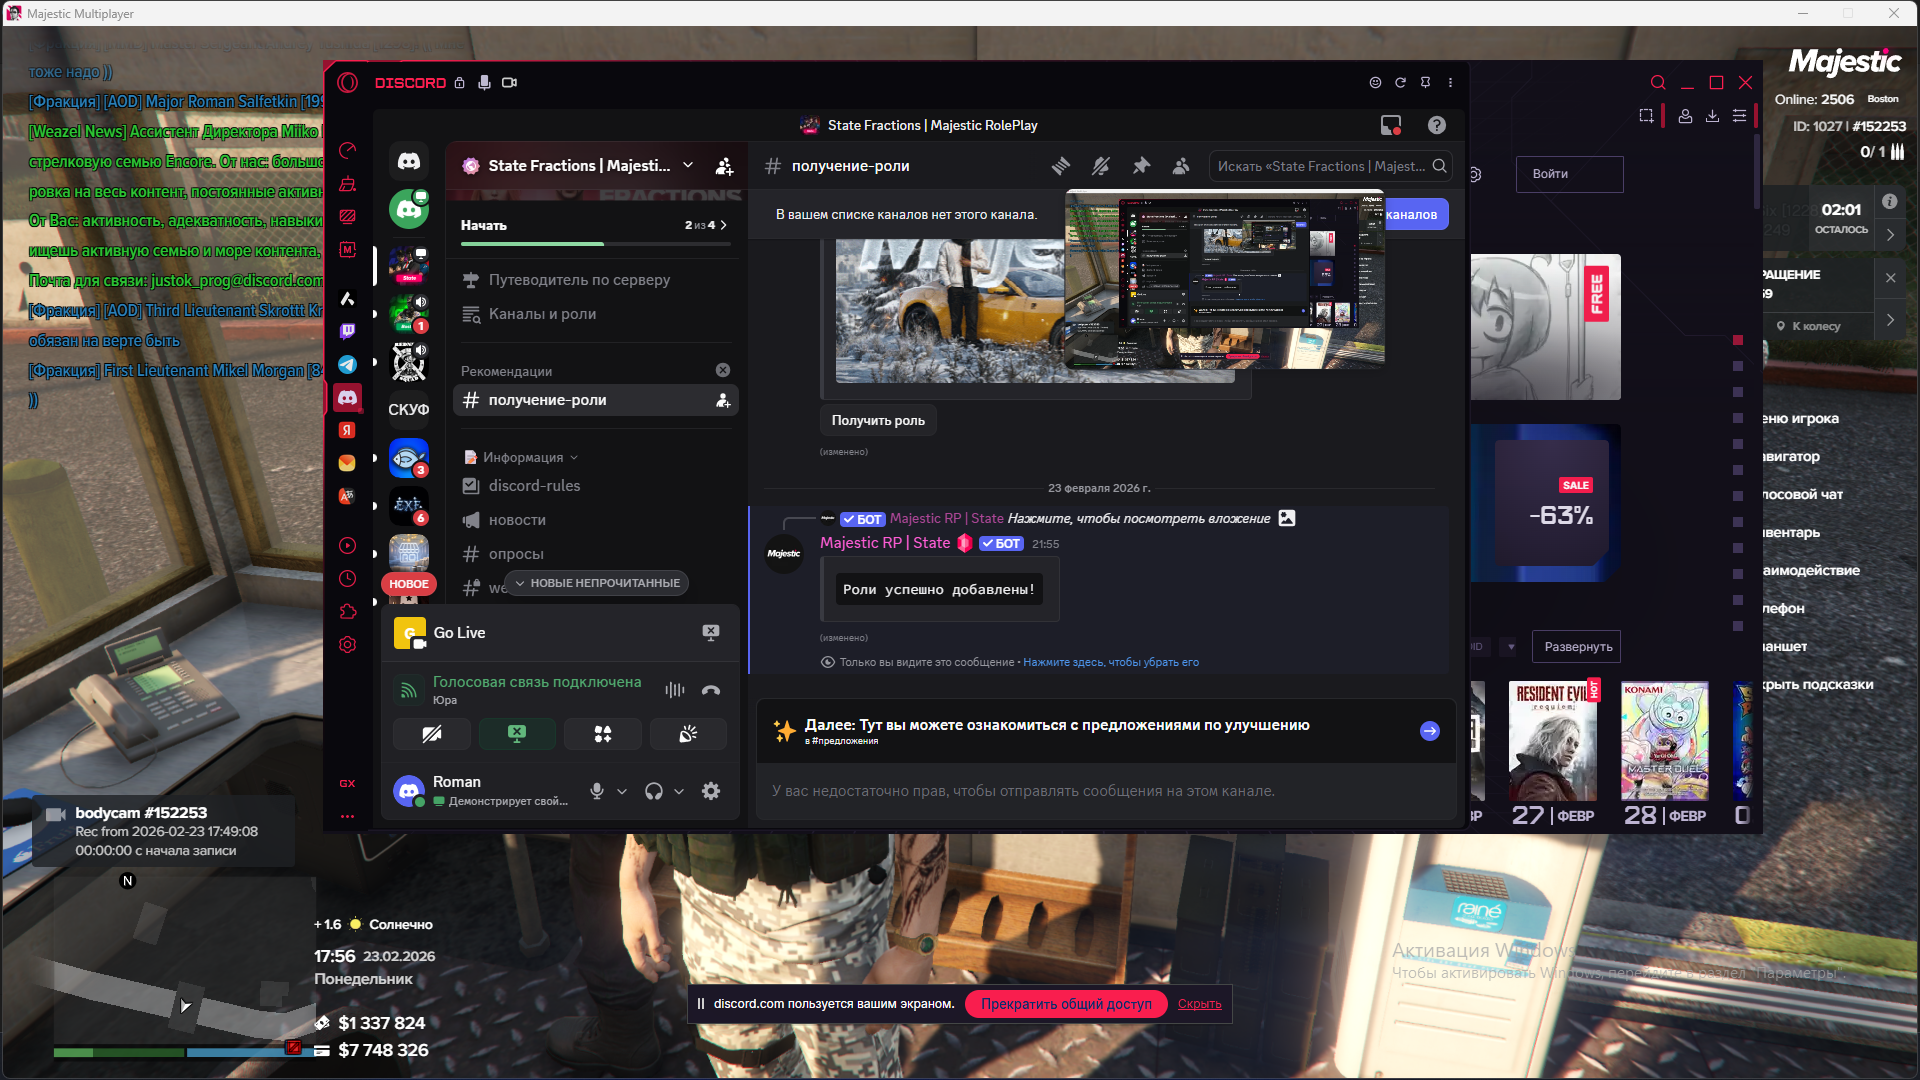1920x1080 pixels.
Task: Open Discord user settings gear
Action: (x=711, y=791)
